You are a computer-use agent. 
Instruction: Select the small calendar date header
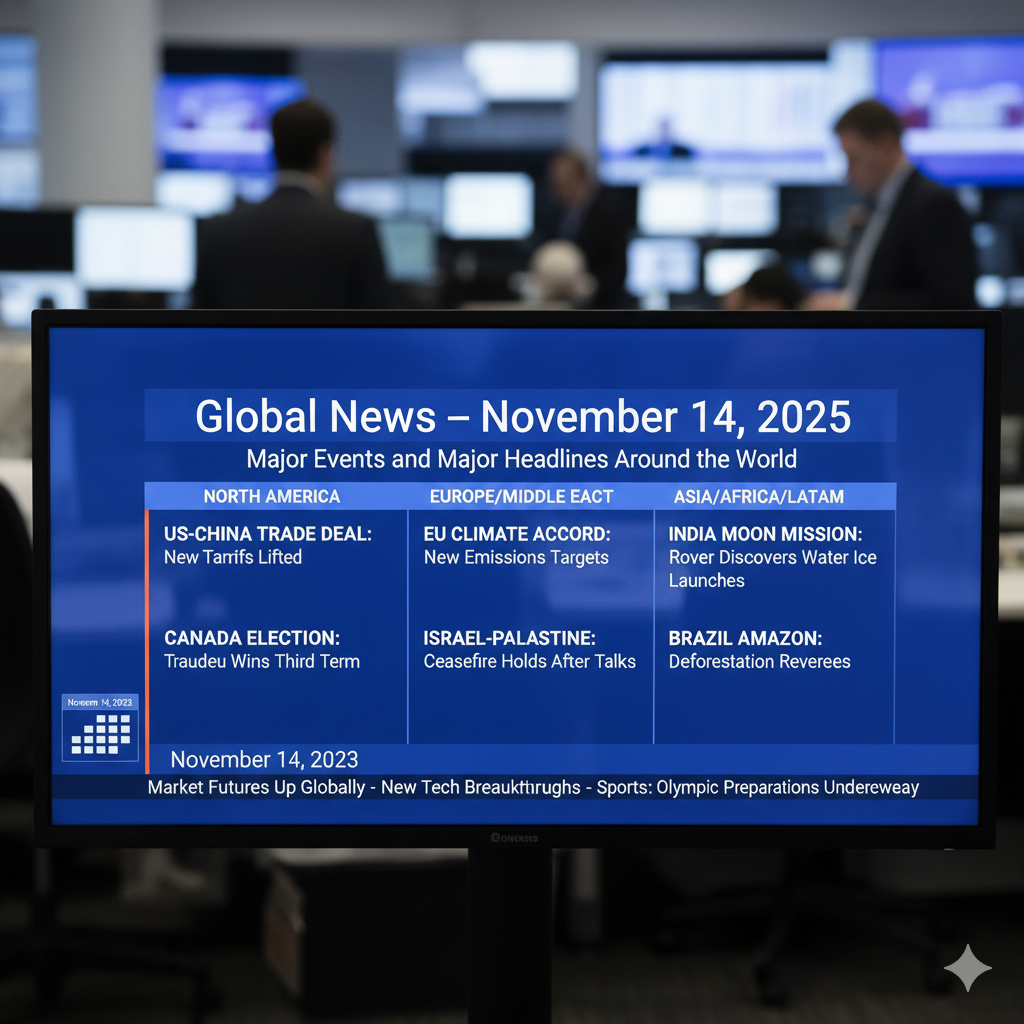[100, 703]
